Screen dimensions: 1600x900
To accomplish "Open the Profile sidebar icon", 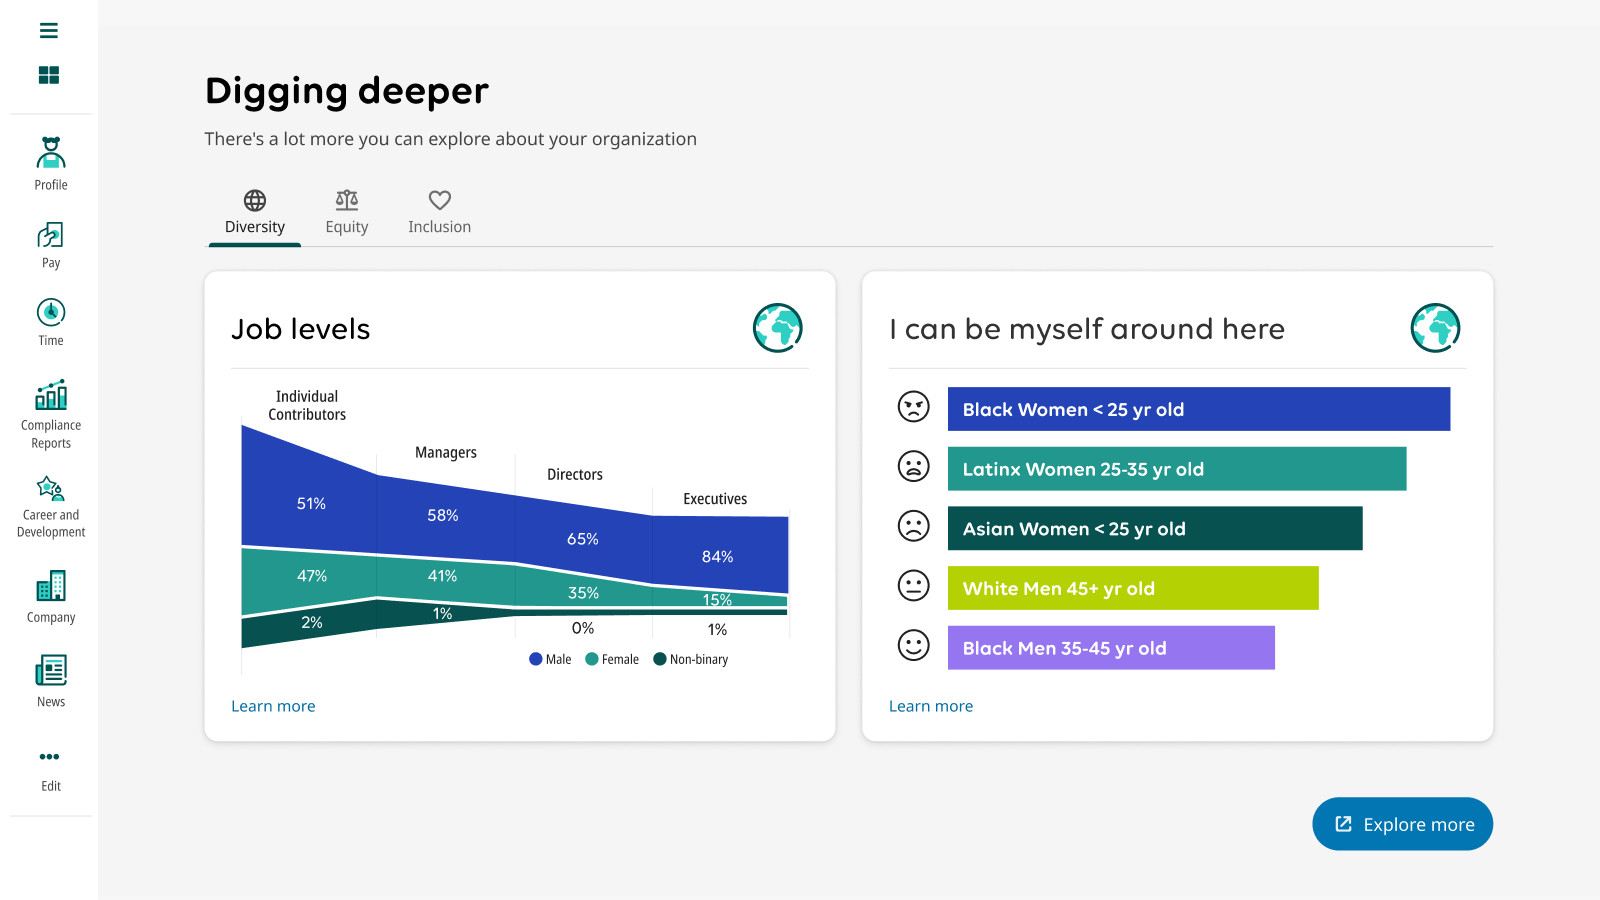I will tap(51, 152).
